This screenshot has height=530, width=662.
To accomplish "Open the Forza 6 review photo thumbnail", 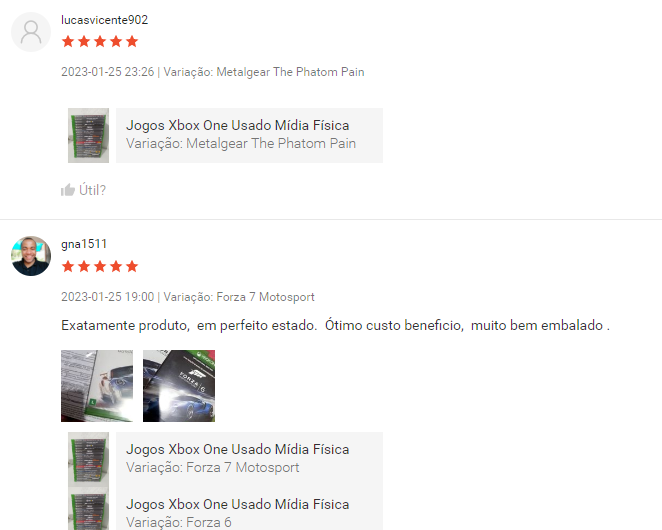I will coord(179,386).
